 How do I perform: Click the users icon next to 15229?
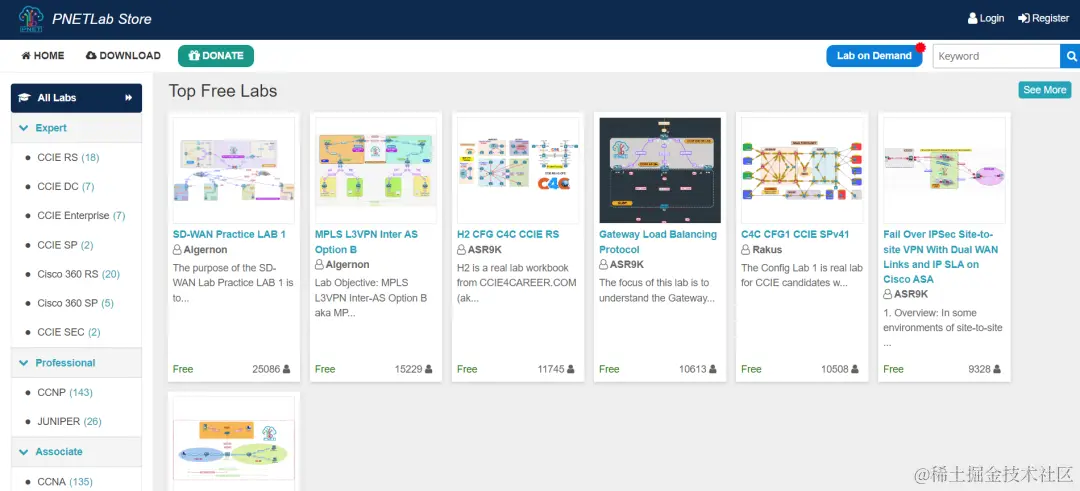pos(428,369)
